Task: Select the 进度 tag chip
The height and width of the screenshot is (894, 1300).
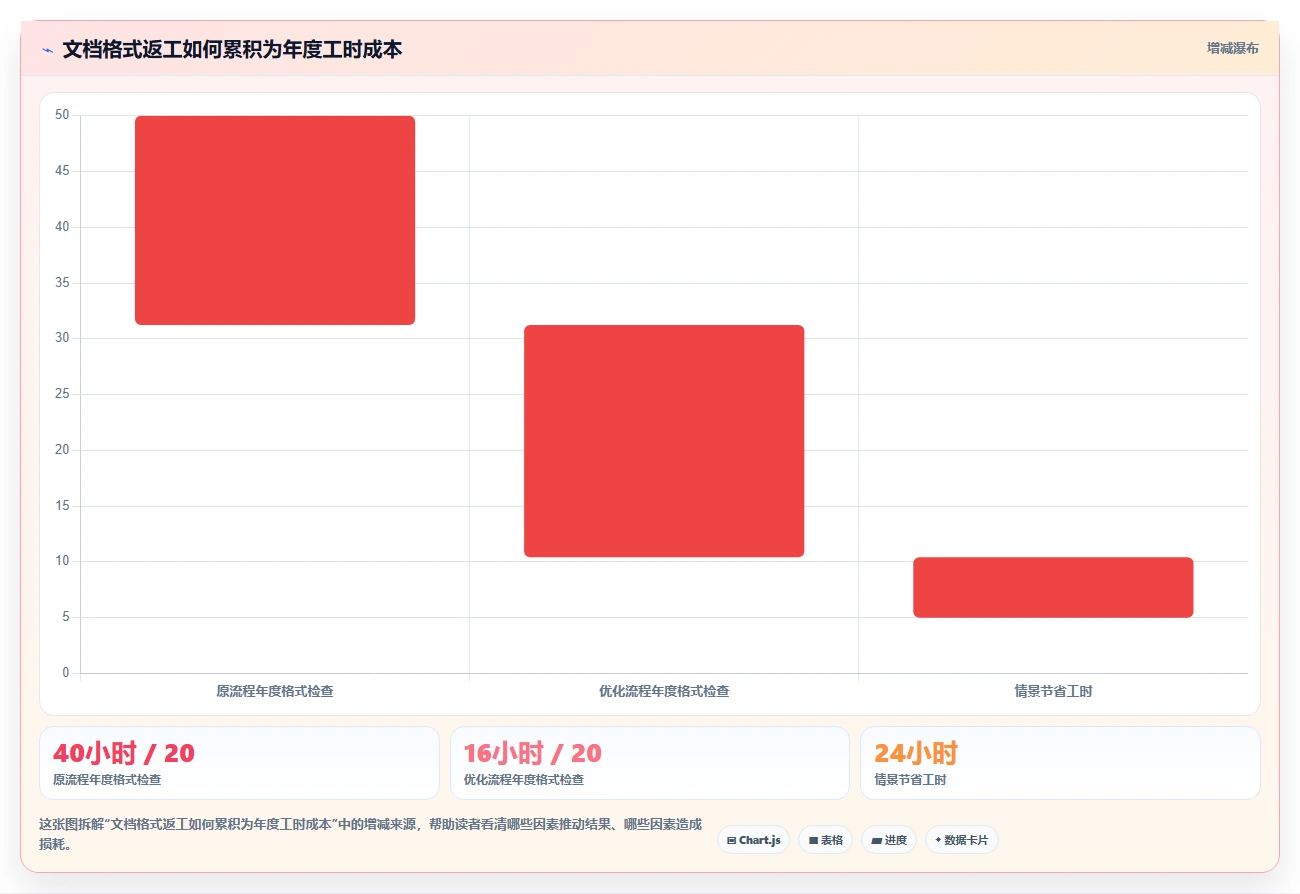Action: pos(889,840)
